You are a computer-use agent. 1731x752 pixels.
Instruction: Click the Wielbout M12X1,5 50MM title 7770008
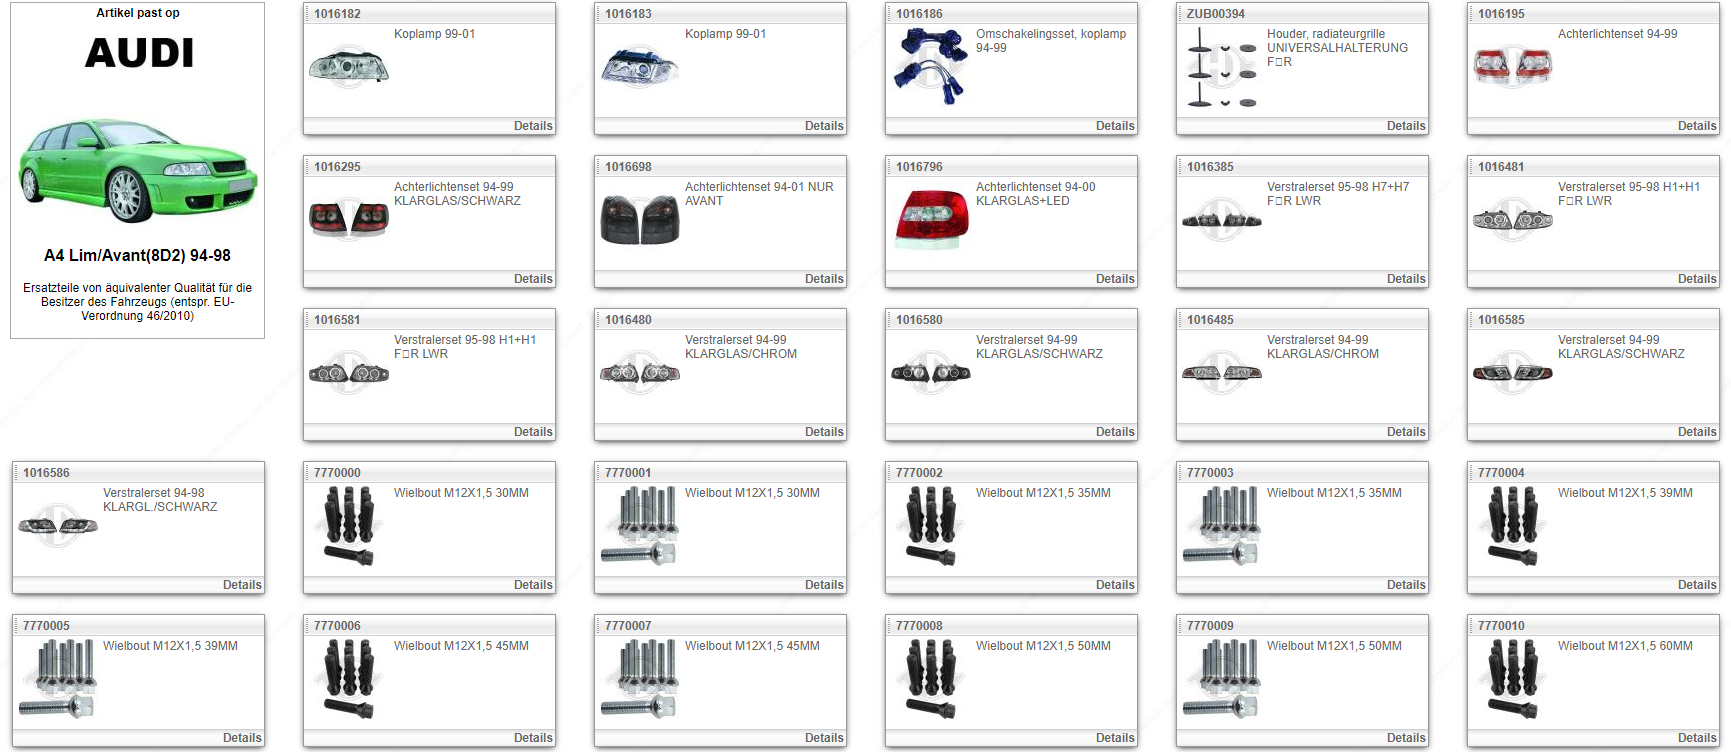click(1042, 646)
